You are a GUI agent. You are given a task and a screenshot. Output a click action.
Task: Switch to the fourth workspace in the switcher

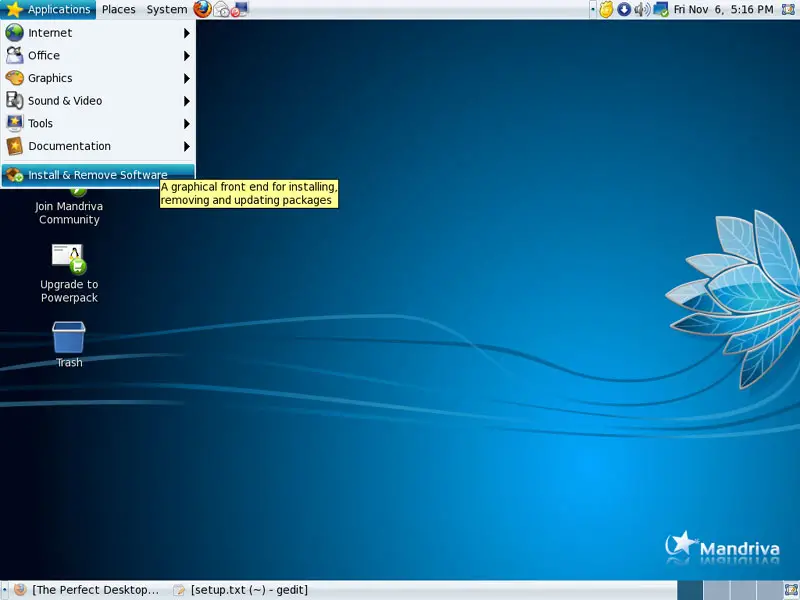click(769, 590)
